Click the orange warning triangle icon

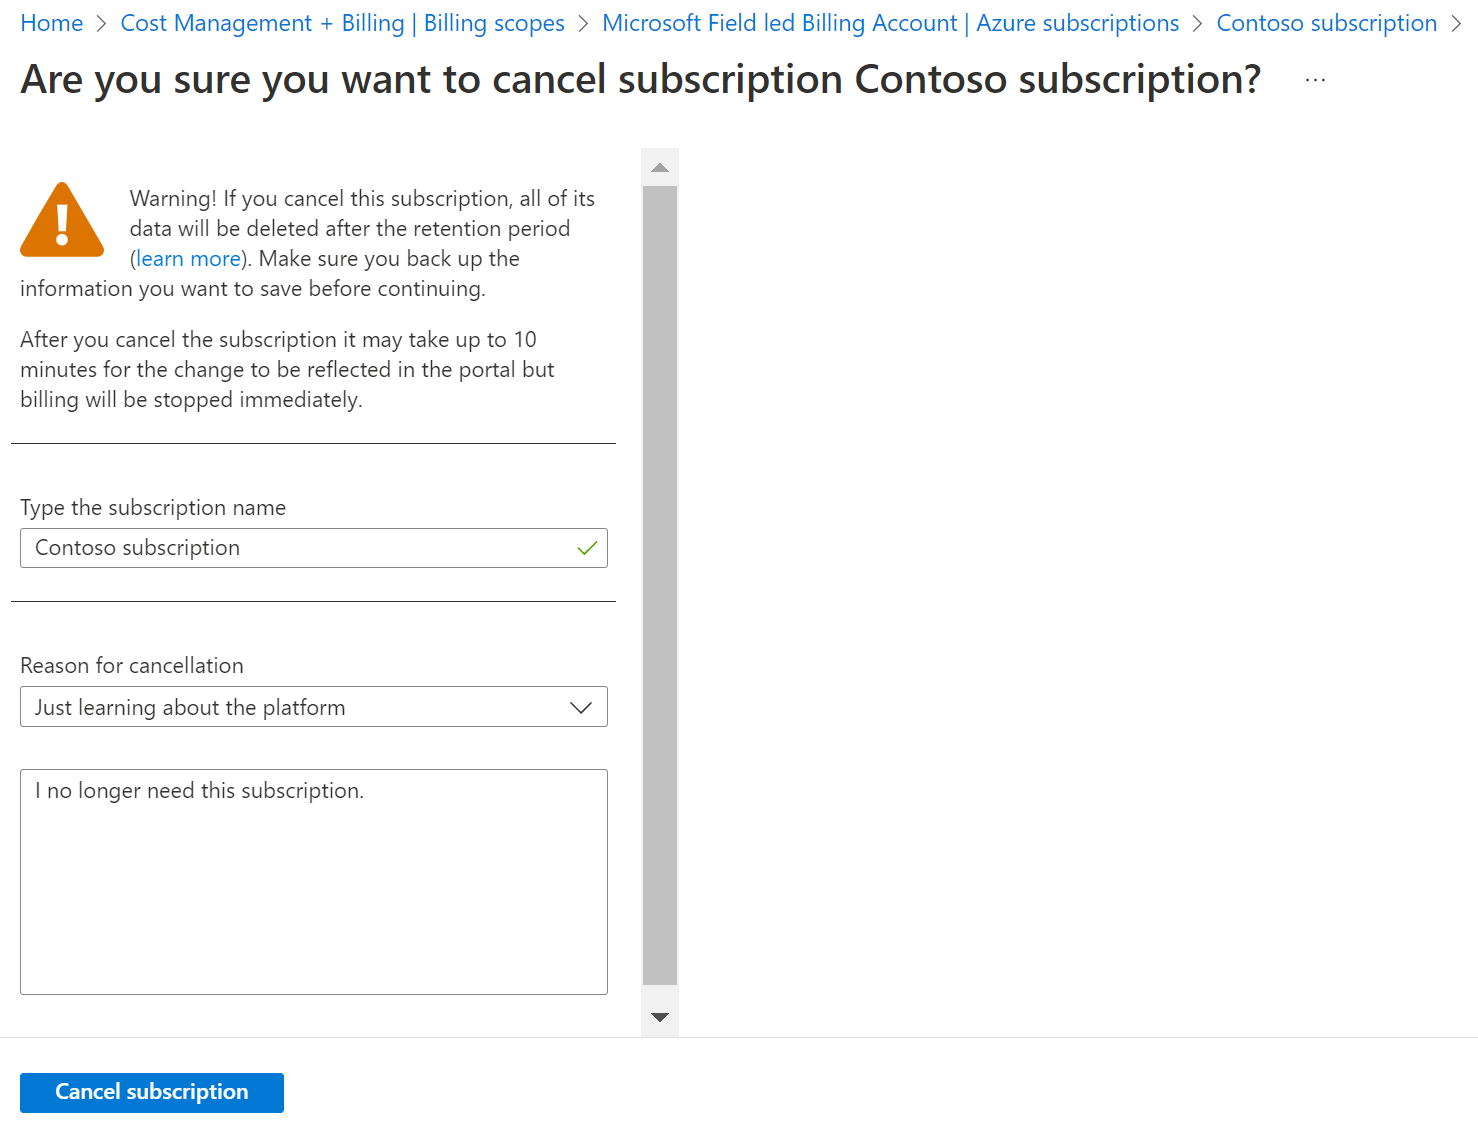pos(62,221)
